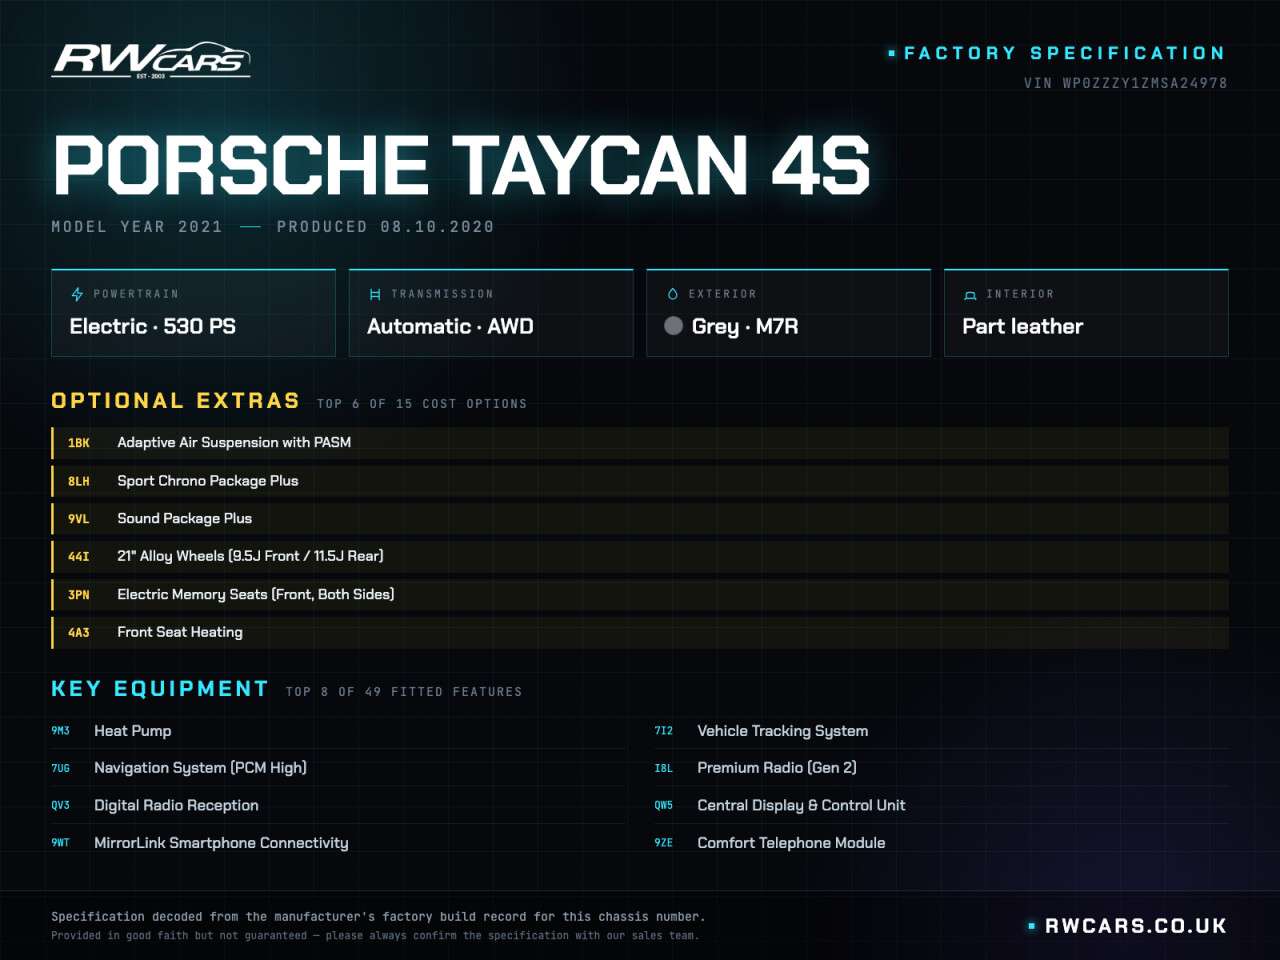Click the Automatic · AWD transmission card
This screenshot has height=960, width=1280.
click(491, 313)
